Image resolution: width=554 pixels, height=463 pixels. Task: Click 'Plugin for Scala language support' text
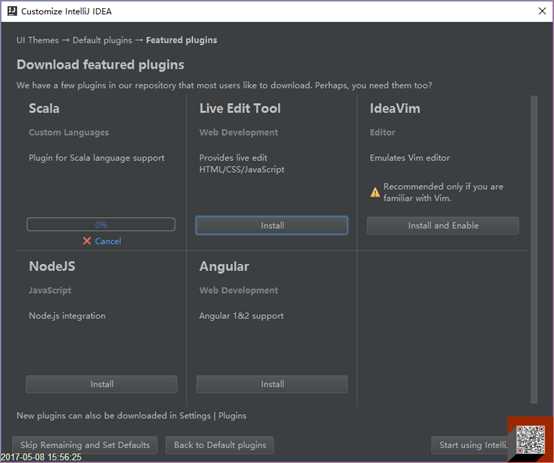click(x=96, y=158)
